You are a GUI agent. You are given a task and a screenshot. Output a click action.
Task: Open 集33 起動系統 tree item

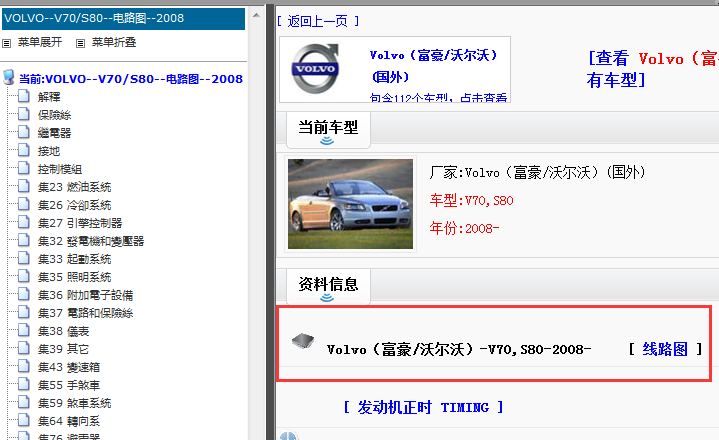click(75, 259)
